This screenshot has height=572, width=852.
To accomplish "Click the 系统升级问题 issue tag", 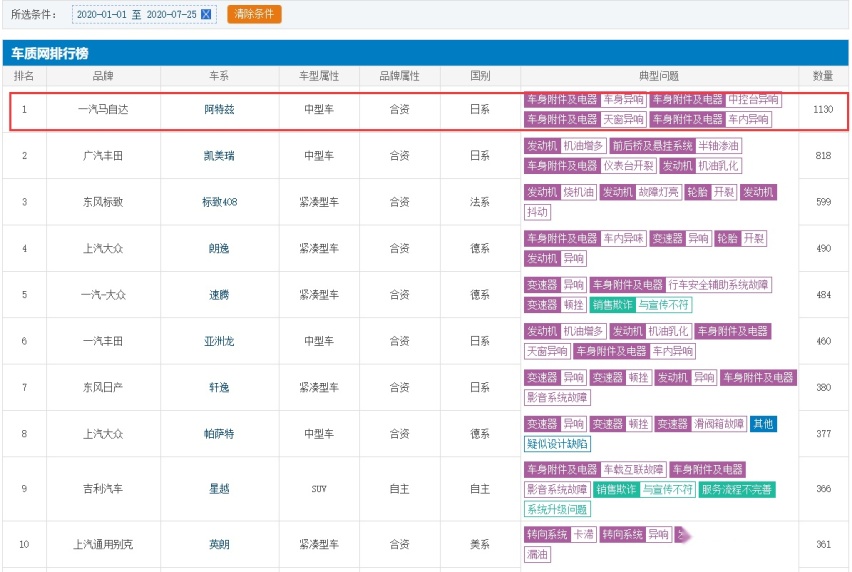I will tap(557, 510).
